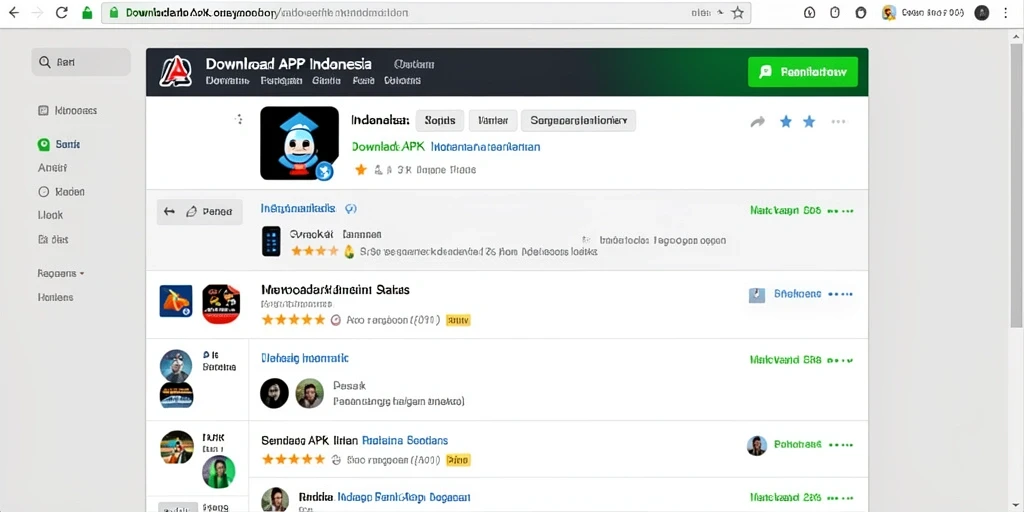Click the round face avatar beside Pasak
Image resolution: width=1024 pixels, height=512 pixels.
(x=309, y=393)
